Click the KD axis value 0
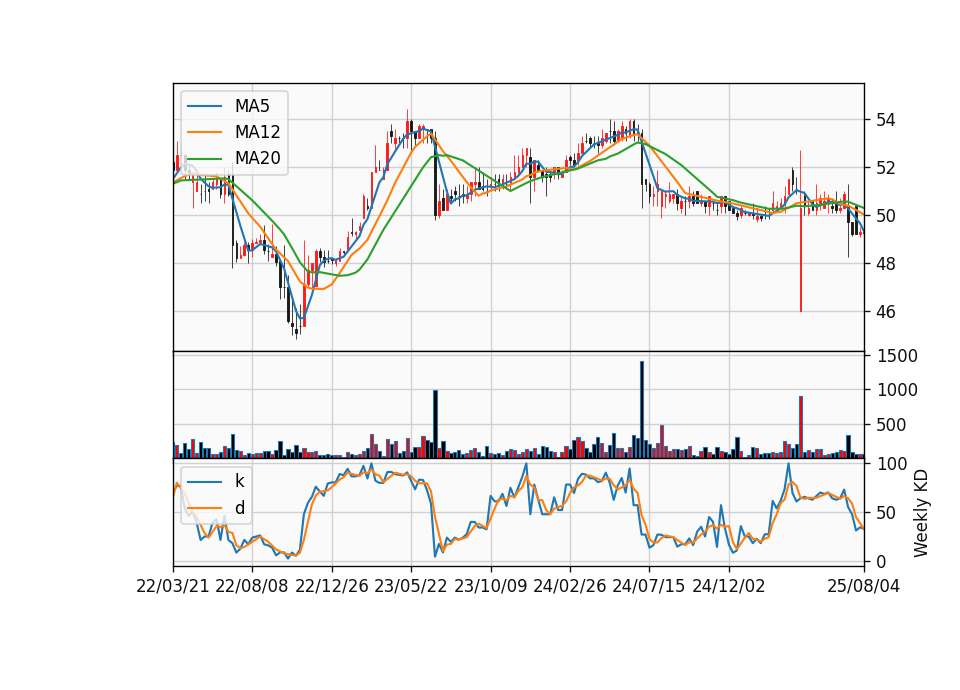 881,561
